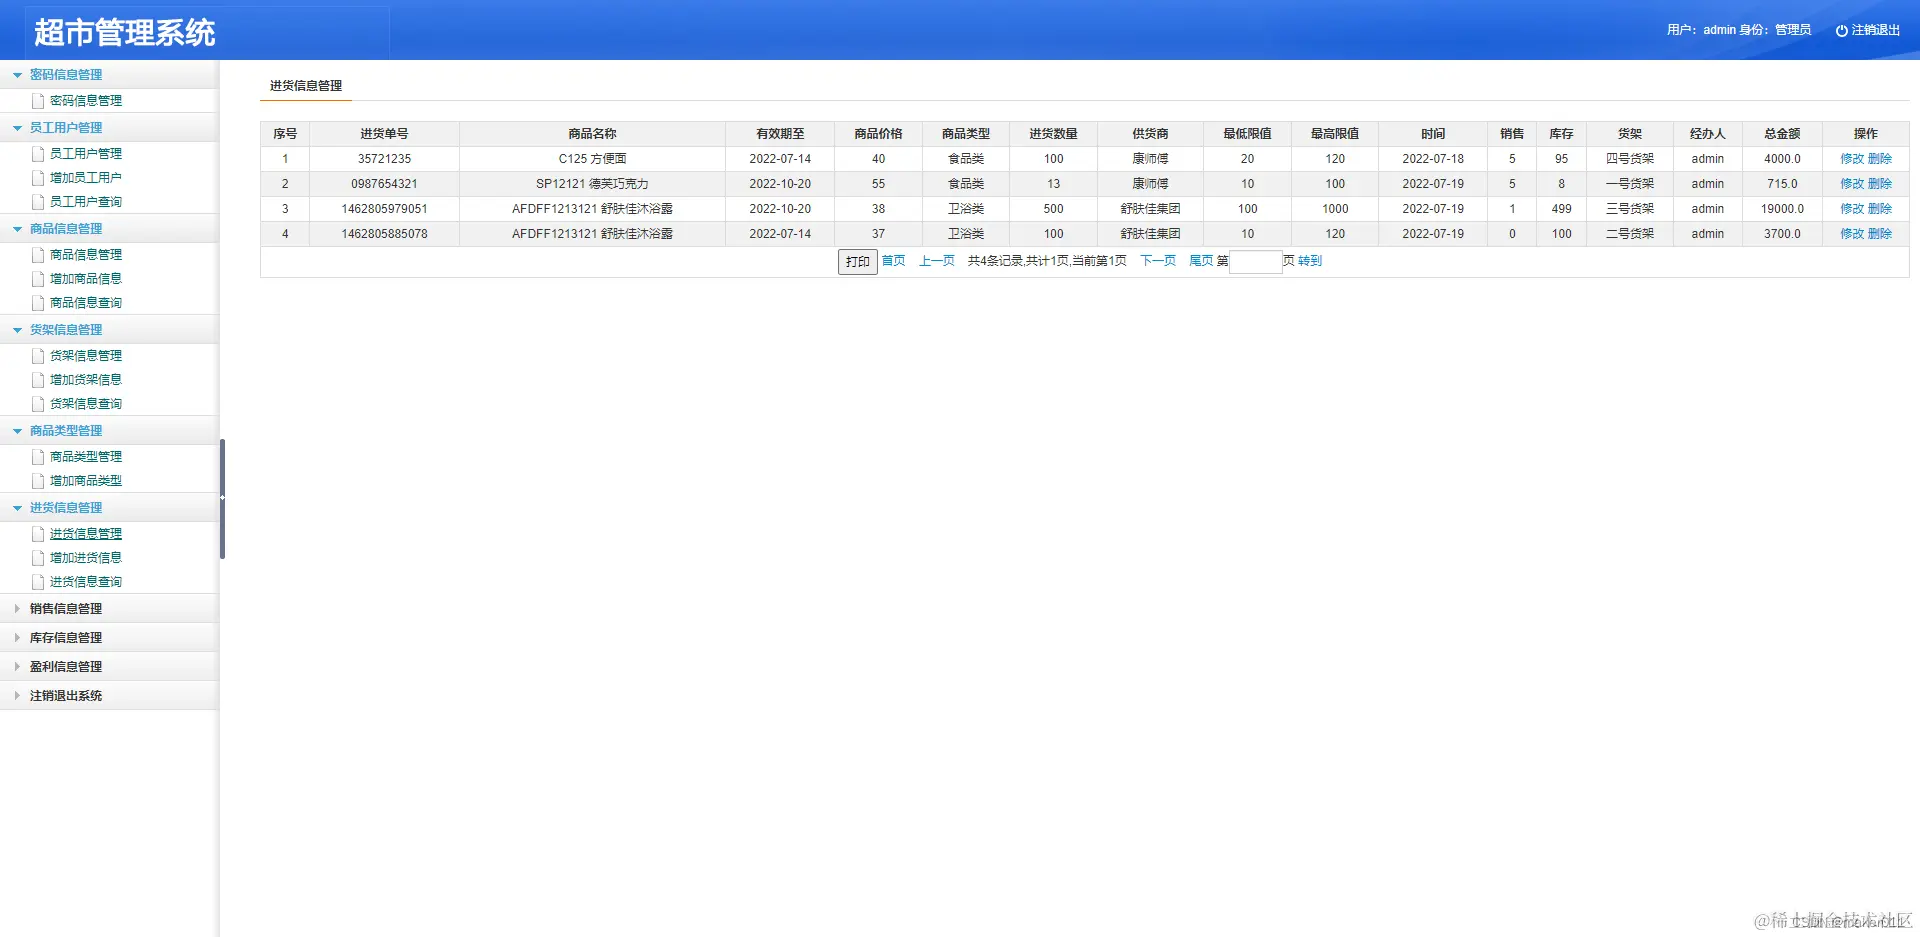The width and height of the screenshot is (1920, 937).
Task: Open 增加员工用户 page
Action: [x=86, y=178]
